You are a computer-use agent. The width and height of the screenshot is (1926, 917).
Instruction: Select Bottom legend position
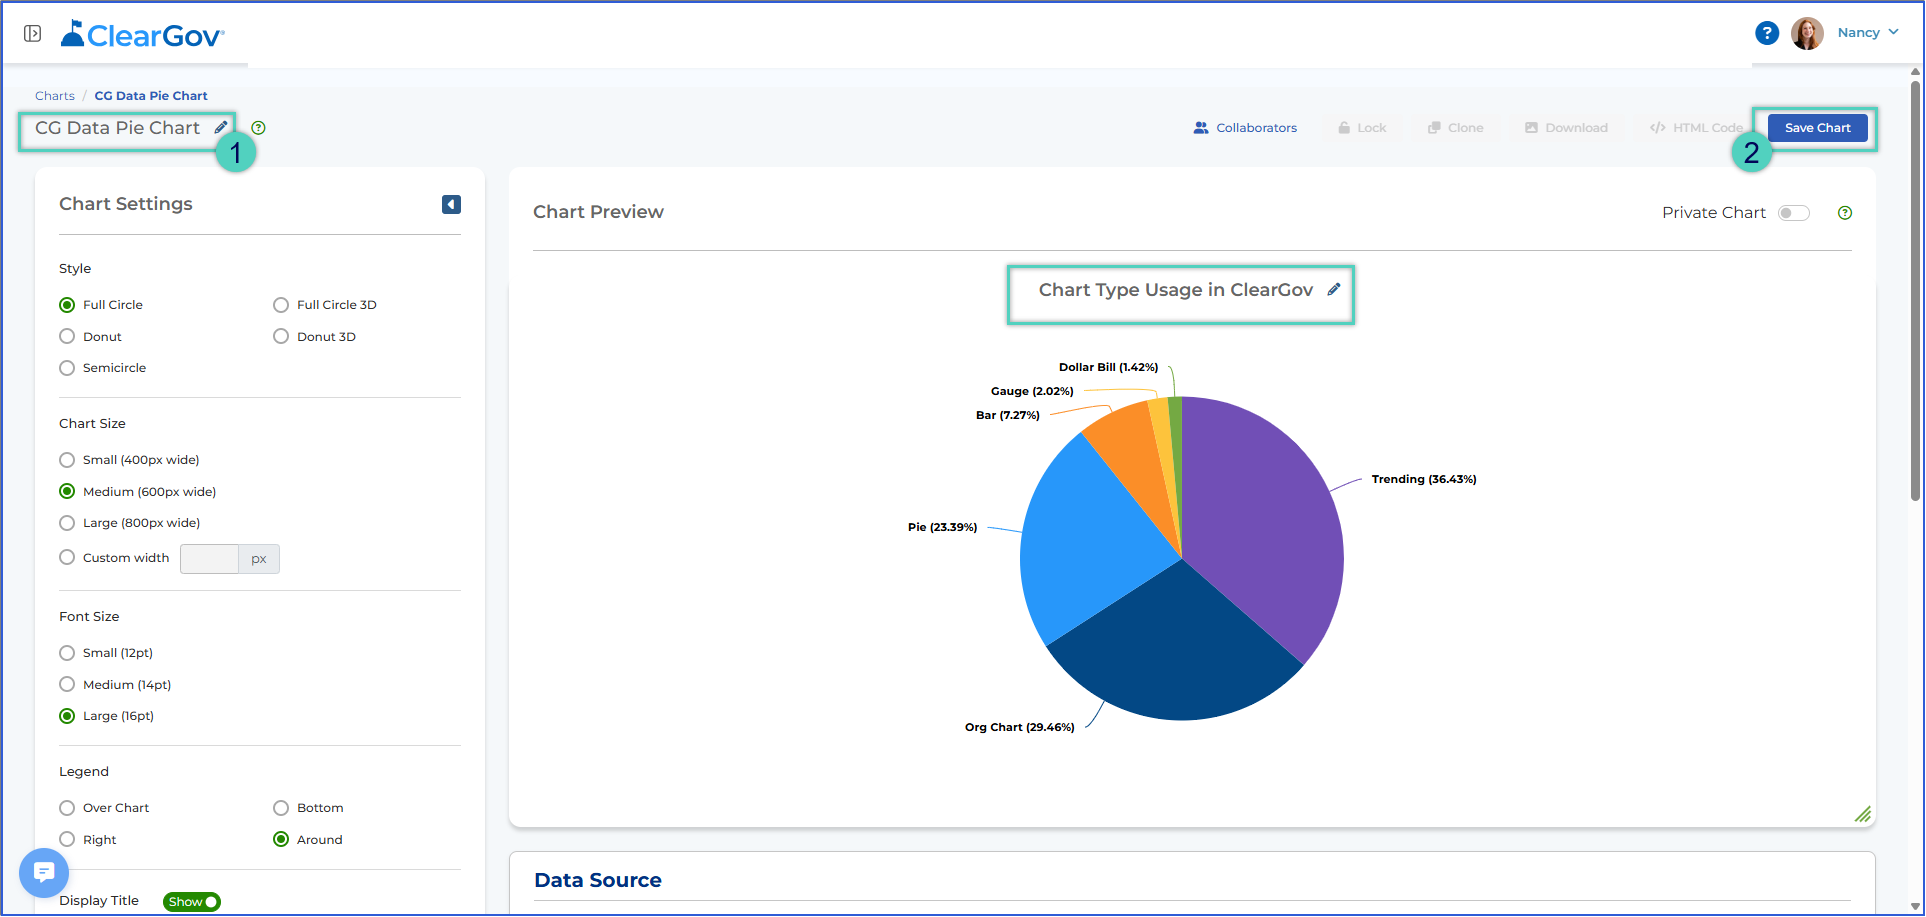click(281, 808)
